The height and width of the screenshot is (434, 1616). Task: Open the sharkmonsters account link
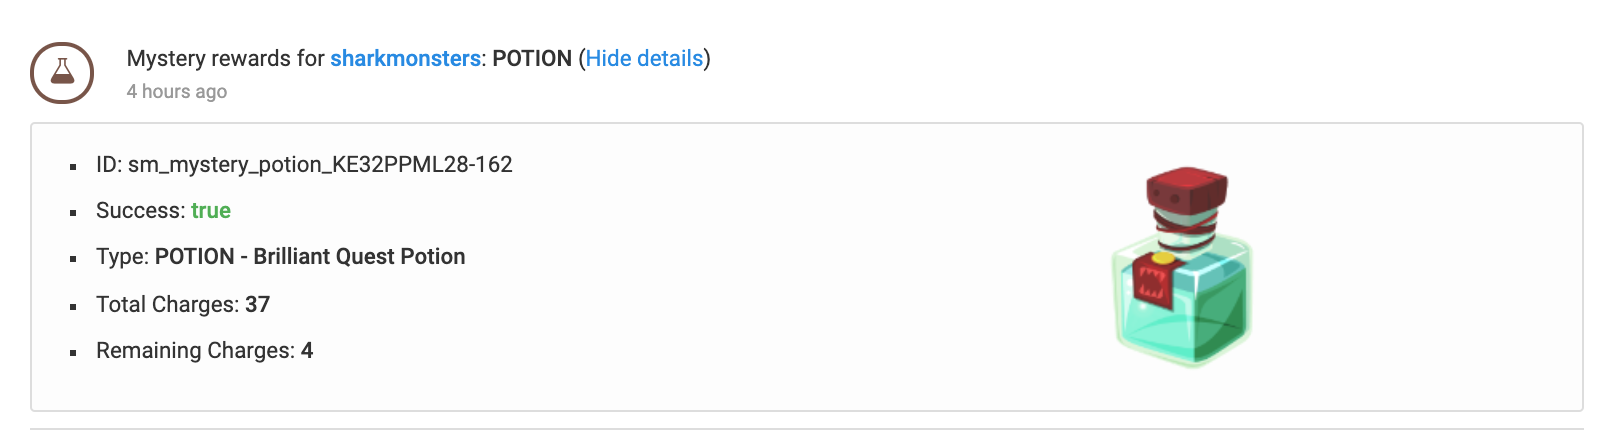click(405, 59)
